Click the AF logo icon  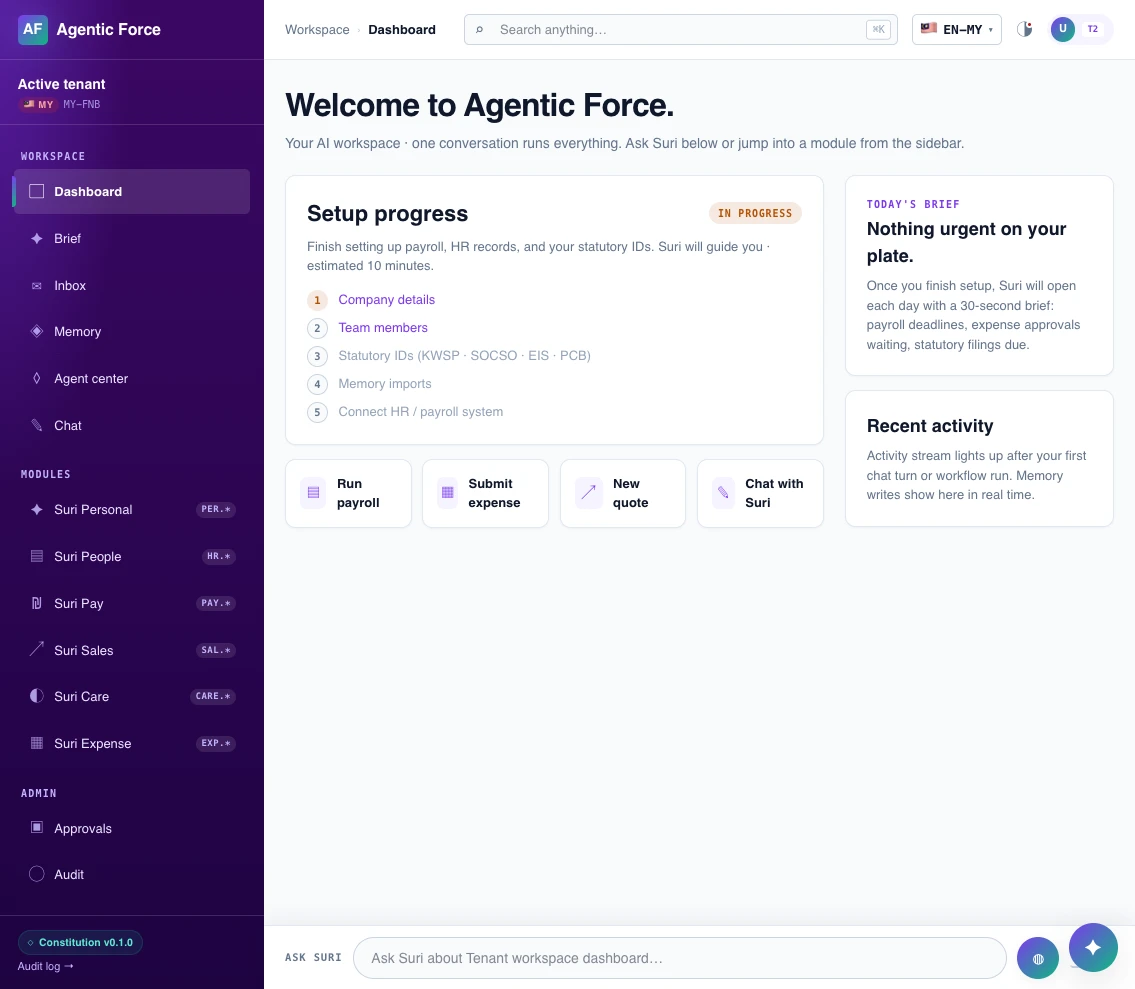click(33, 30)
